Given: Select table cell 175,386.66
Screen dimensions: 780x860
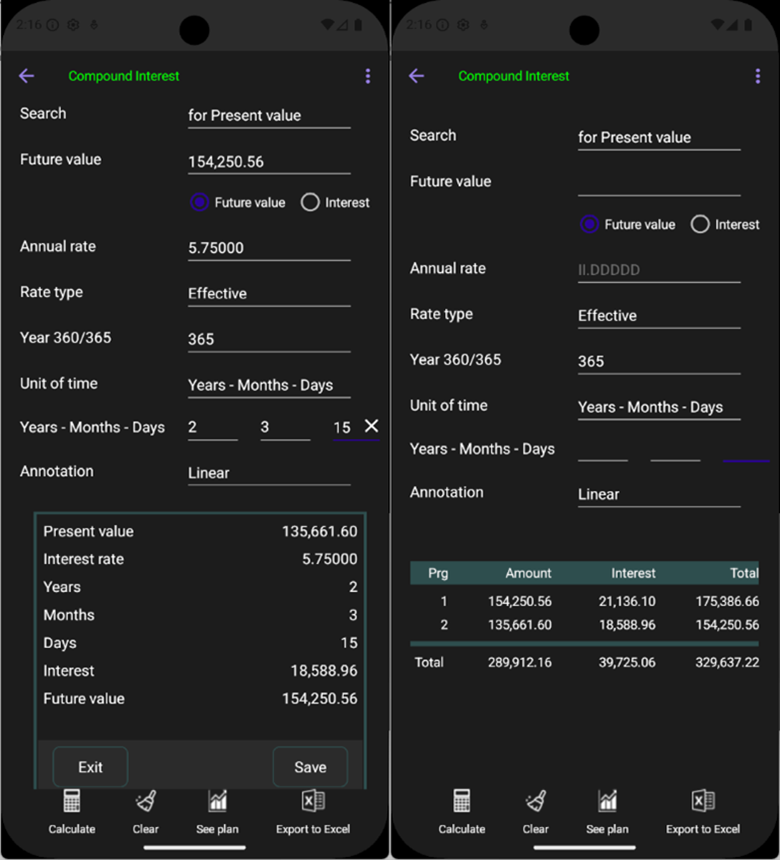Looking at the screenshot, I should coord(727,602).
